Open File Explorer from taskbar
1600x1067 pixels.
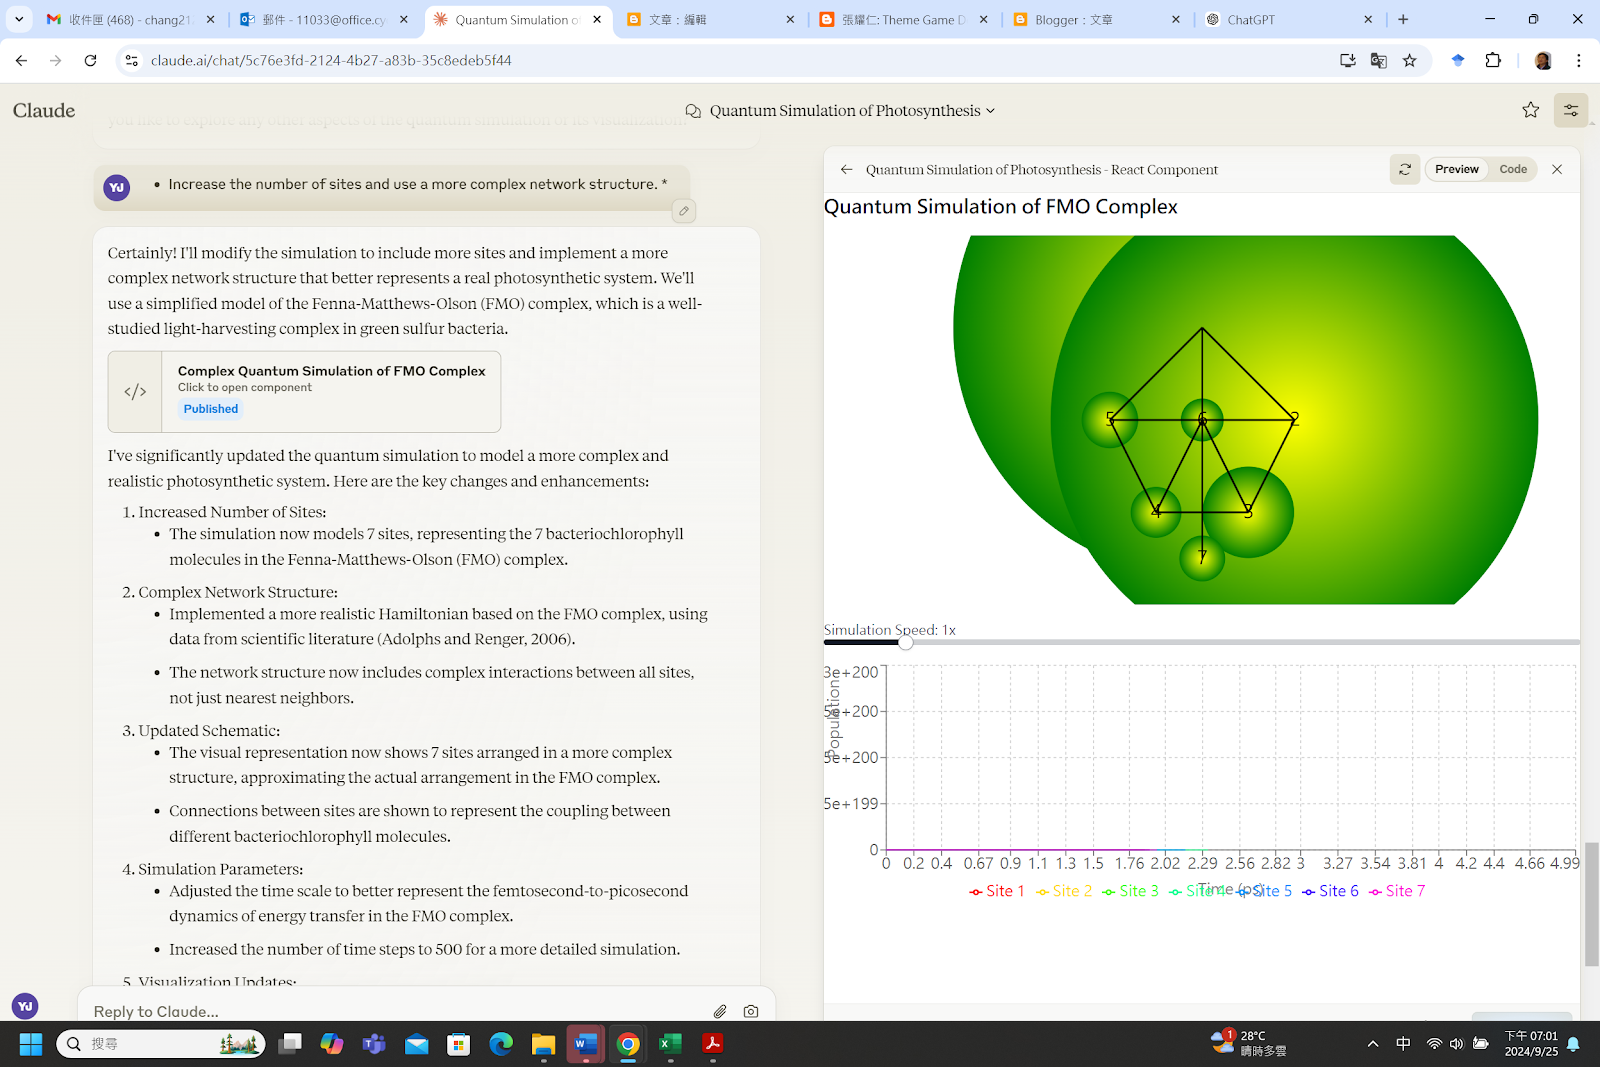click(543, 1044)
